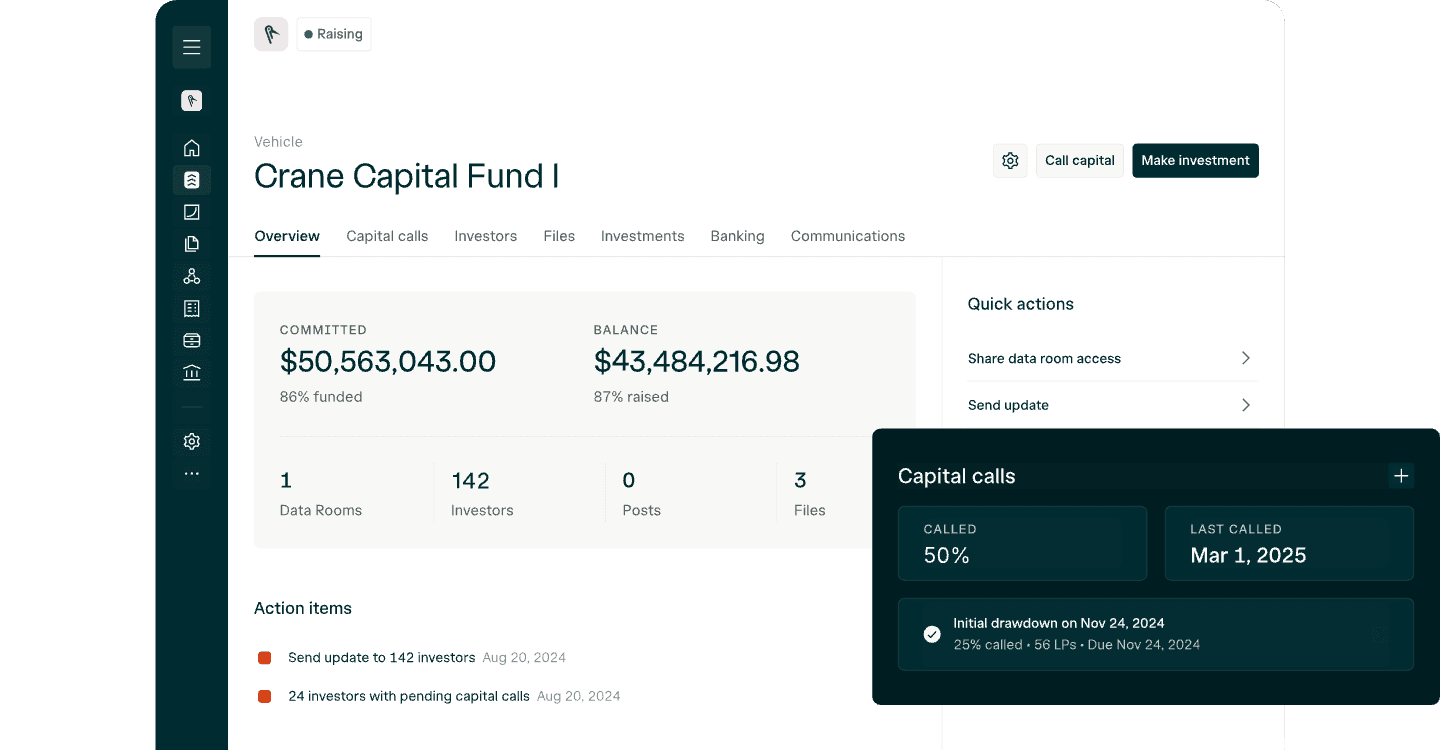Open the documents icon in the sidebar
Viewport: 1440px width, 750px height.
192,244
